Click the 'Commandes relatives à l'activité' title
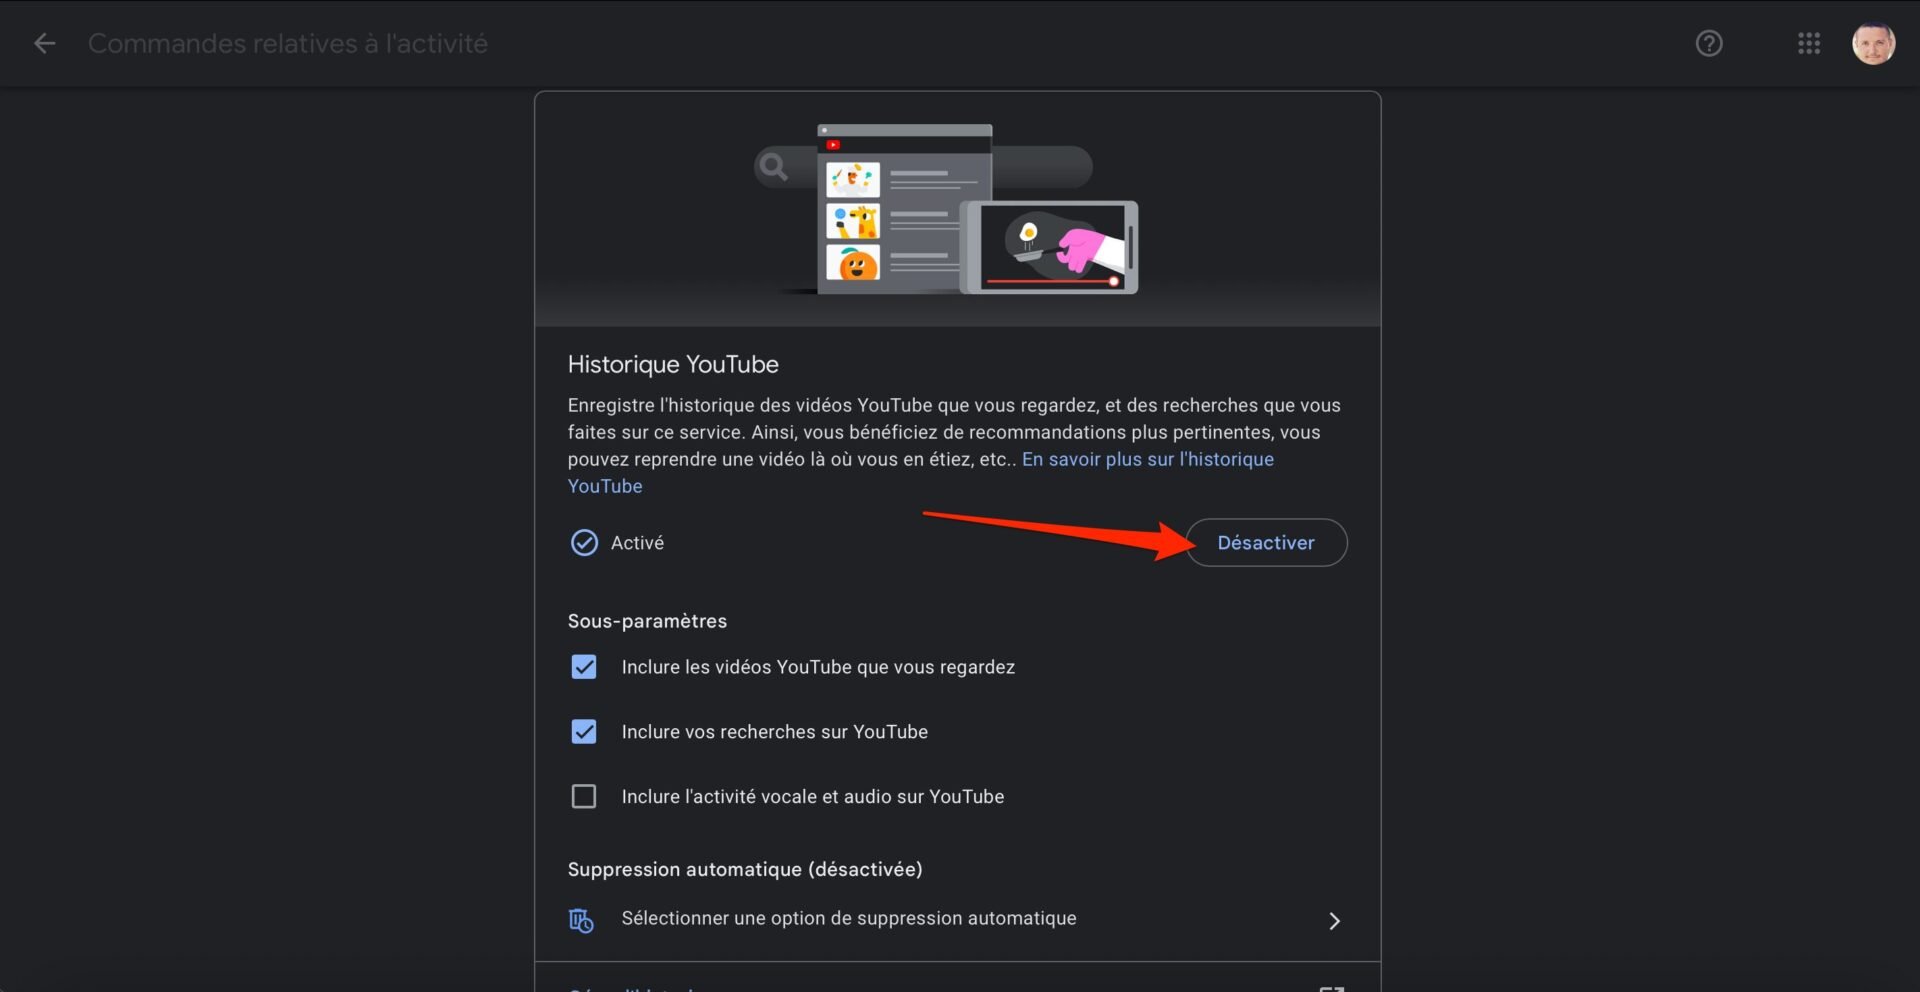The width and height of the screenshot is (1920, 992). tap(288, 43)
